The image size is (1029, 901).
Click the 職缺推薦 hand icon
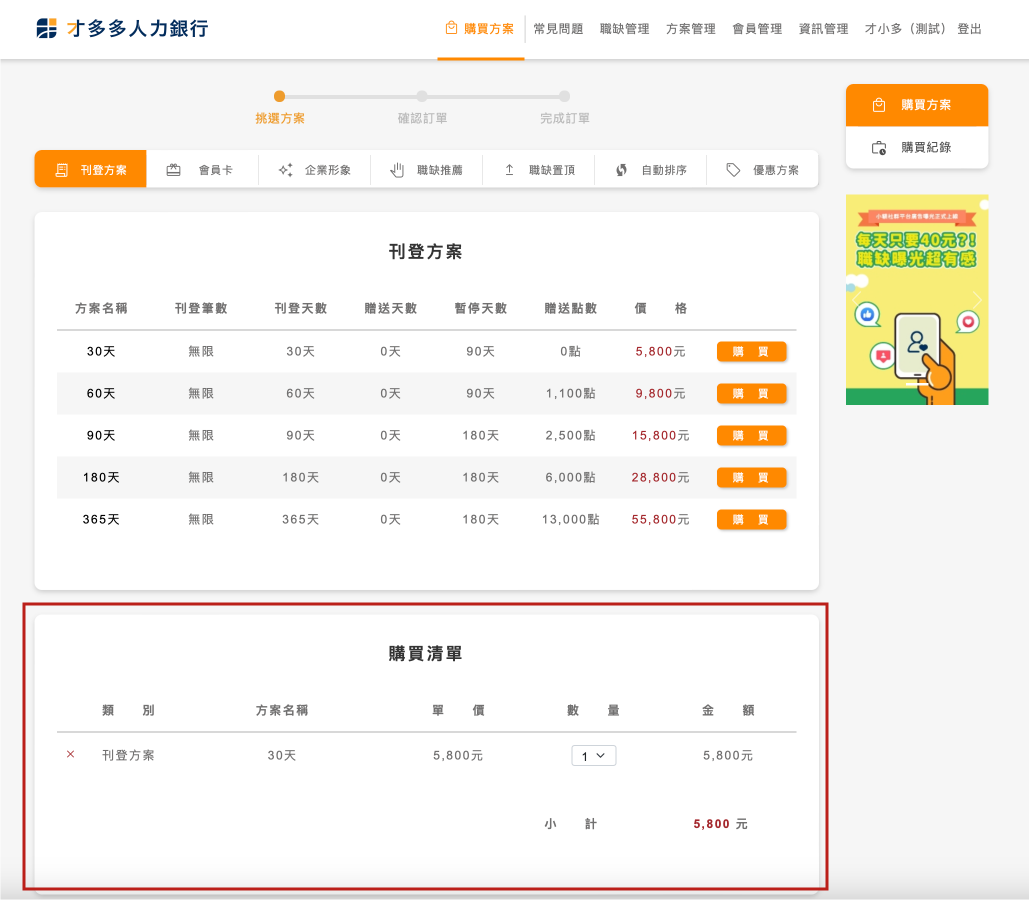[397, 170]
